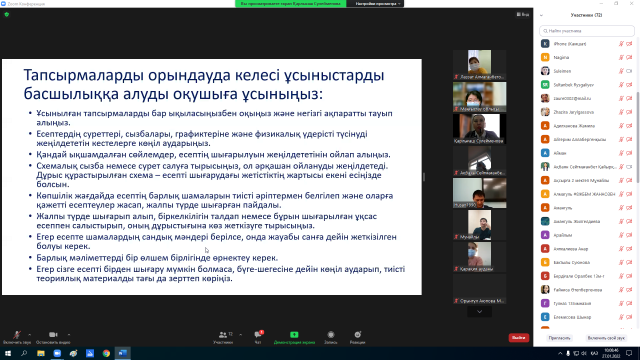Open the Chat icon with notification badge
The height and width of the screenshot is (360, 640).
tap(258, 337)
